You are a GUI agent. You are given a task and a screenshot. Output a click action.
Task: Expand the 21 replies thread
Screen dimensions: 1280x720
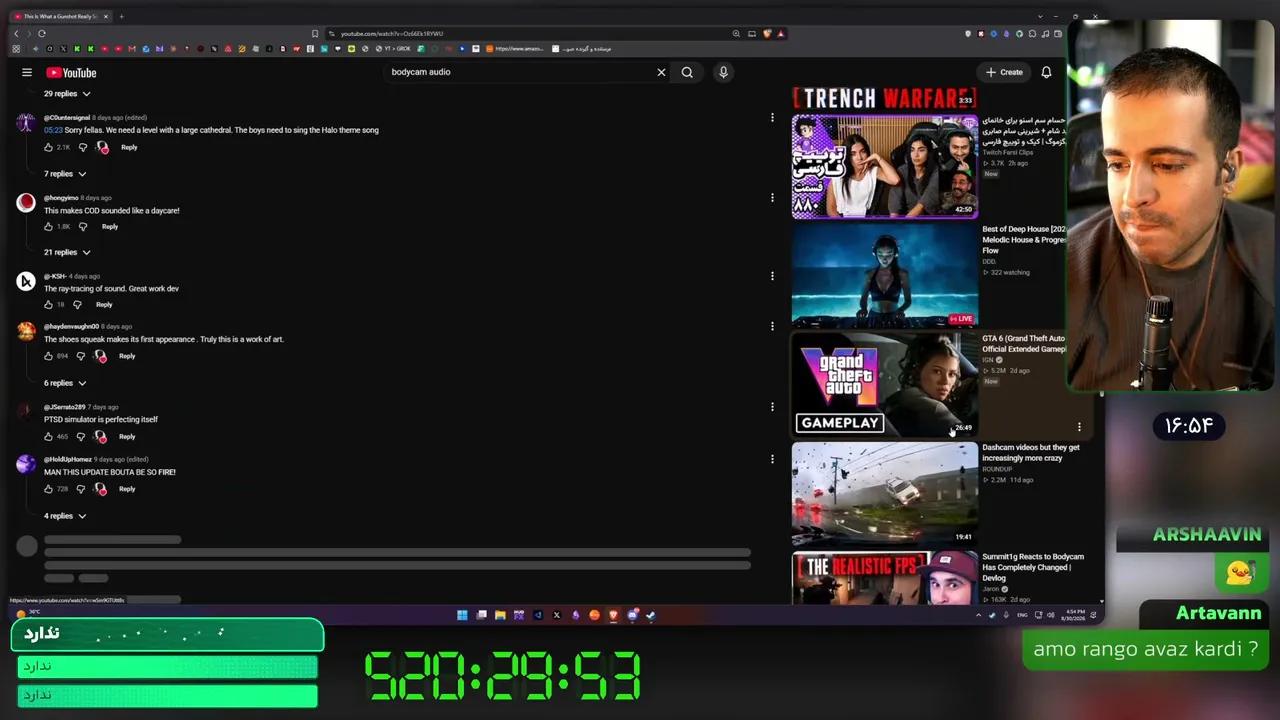click(67, 252)
